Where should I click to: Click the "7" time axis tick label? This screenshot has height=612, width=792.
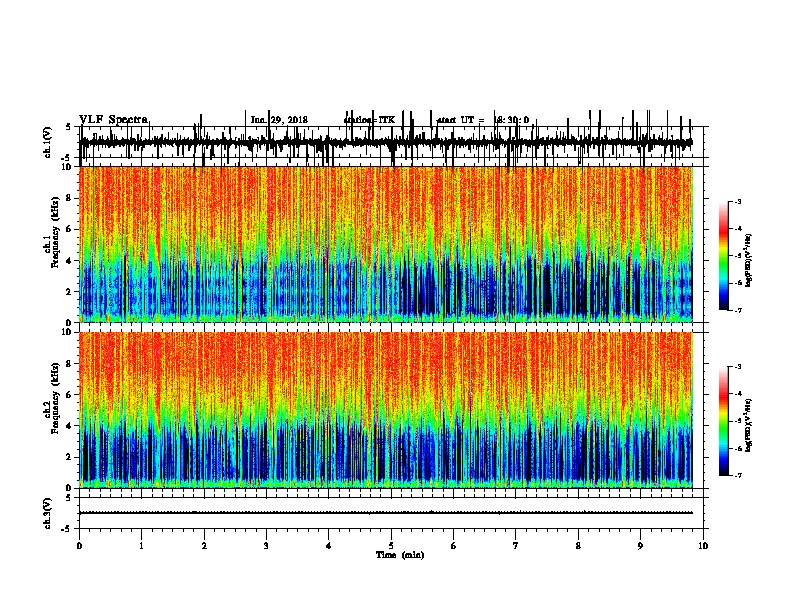click(516, 546)
